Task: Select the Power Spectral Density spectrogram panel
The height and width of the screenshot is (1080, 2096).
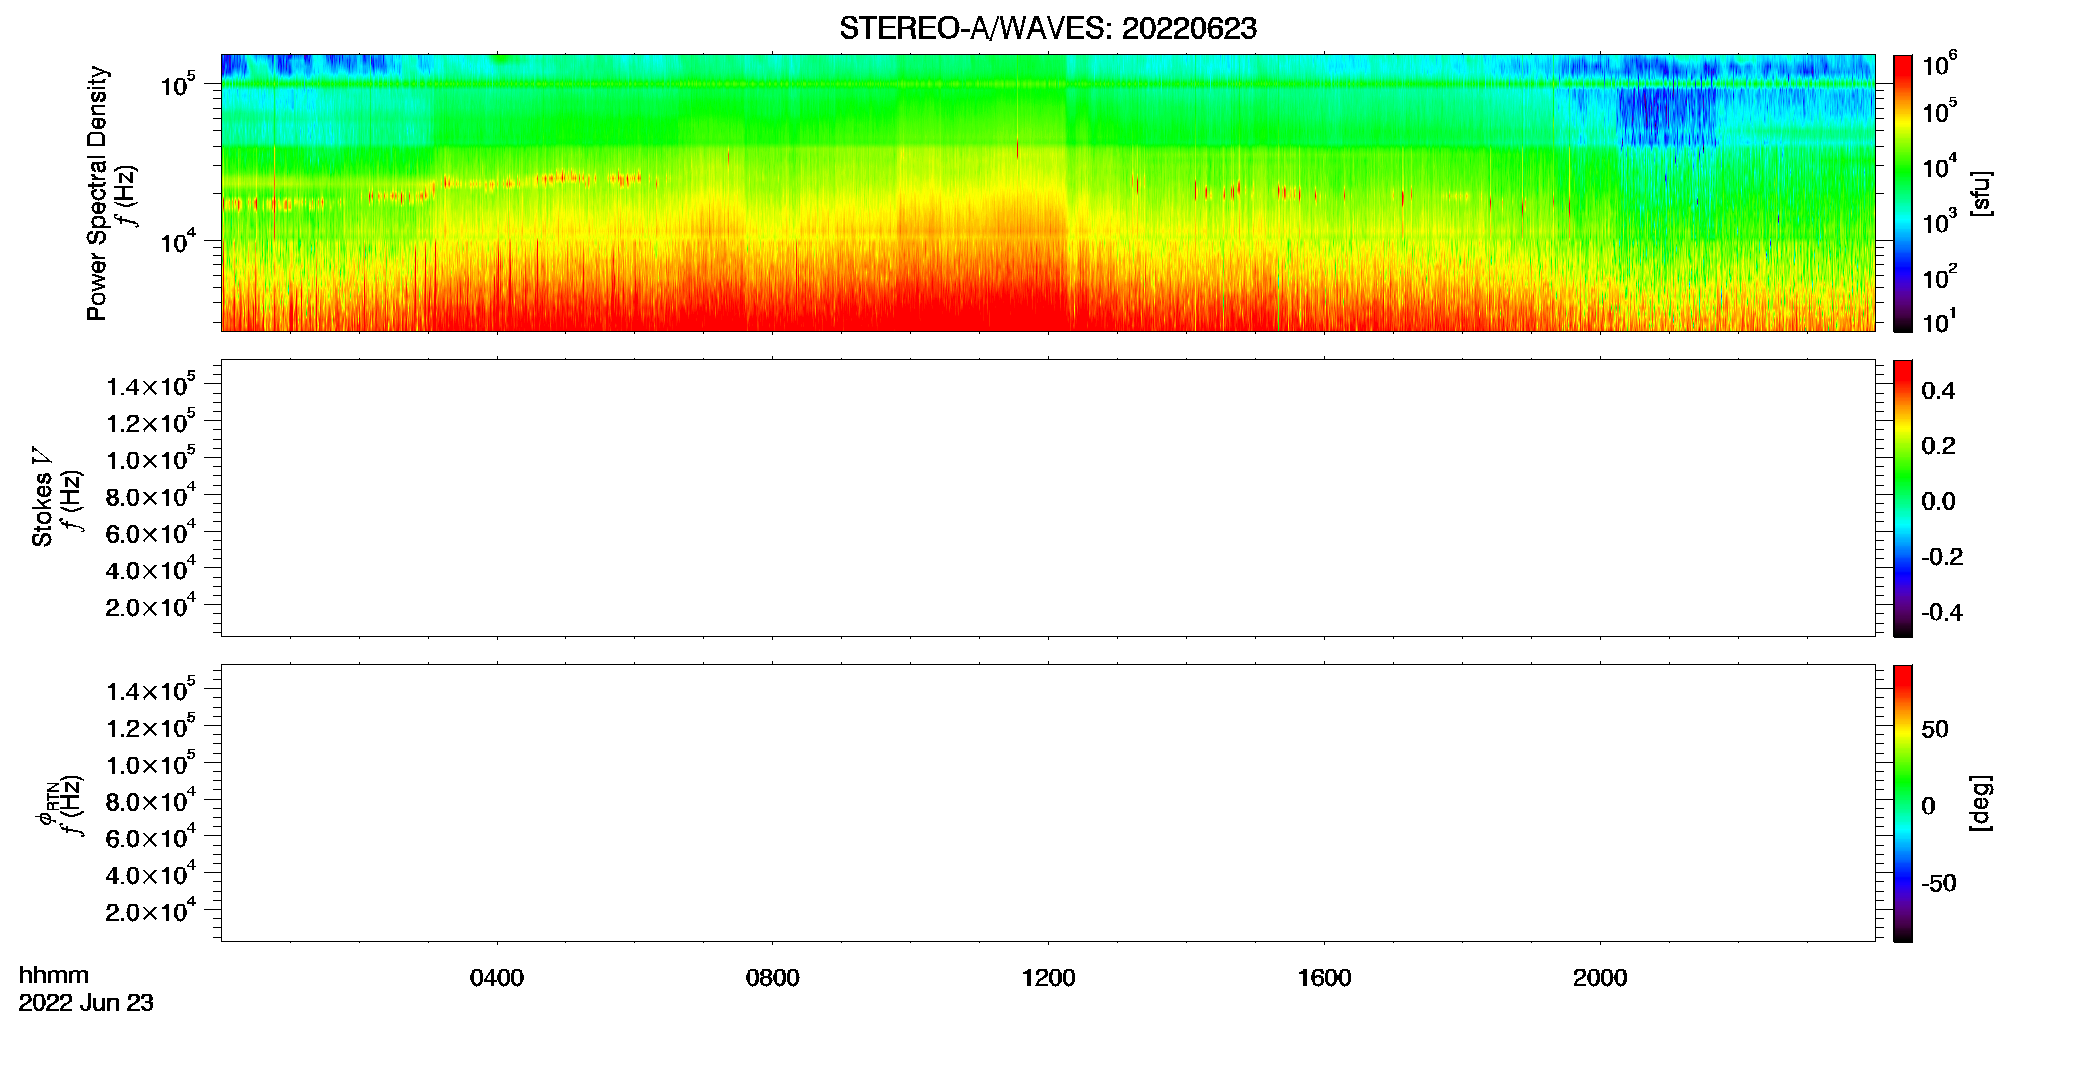Action: pos(1047,192)
